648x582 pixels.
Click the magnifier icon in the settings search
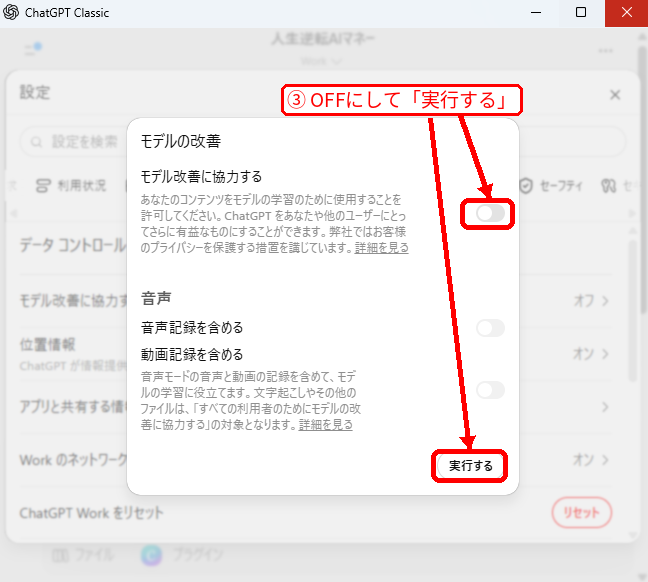click(36, 142)
